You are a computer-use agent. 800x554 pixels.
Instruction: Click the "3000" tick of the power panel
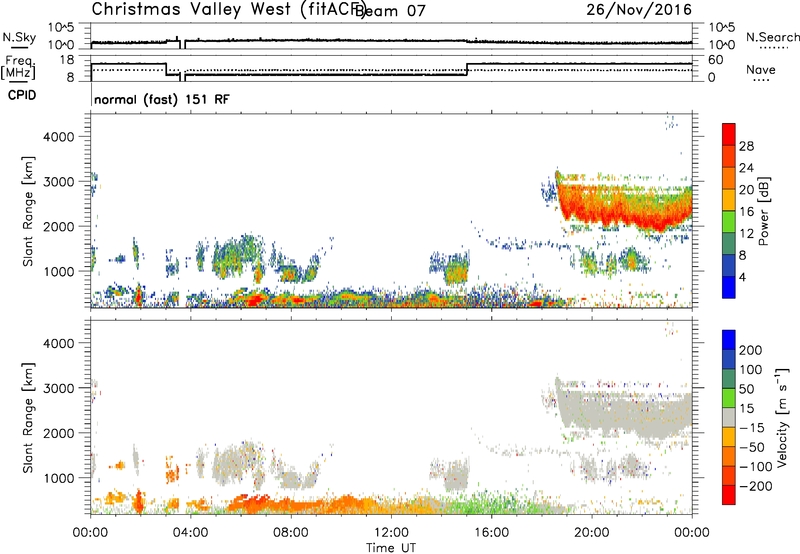pos(59,182)
